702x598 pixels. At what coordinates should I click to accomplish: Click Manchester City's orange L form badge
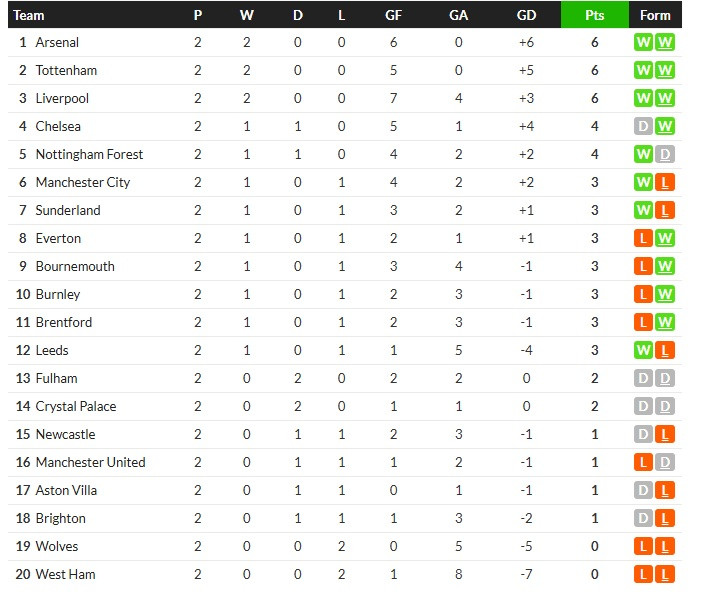[x=665, y=182]
